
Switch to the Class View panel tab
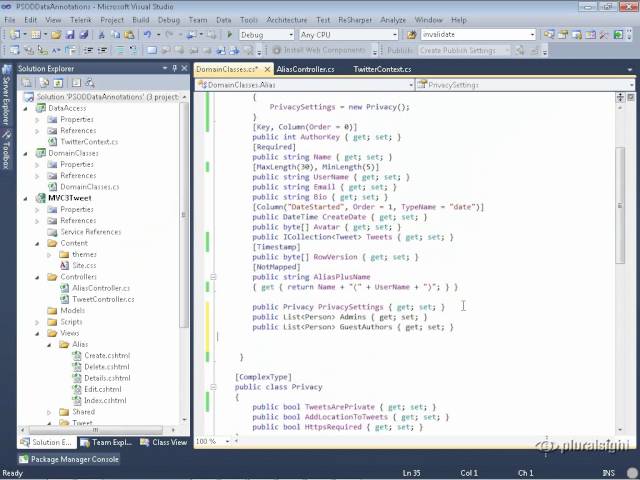click(x=164, y=442)
